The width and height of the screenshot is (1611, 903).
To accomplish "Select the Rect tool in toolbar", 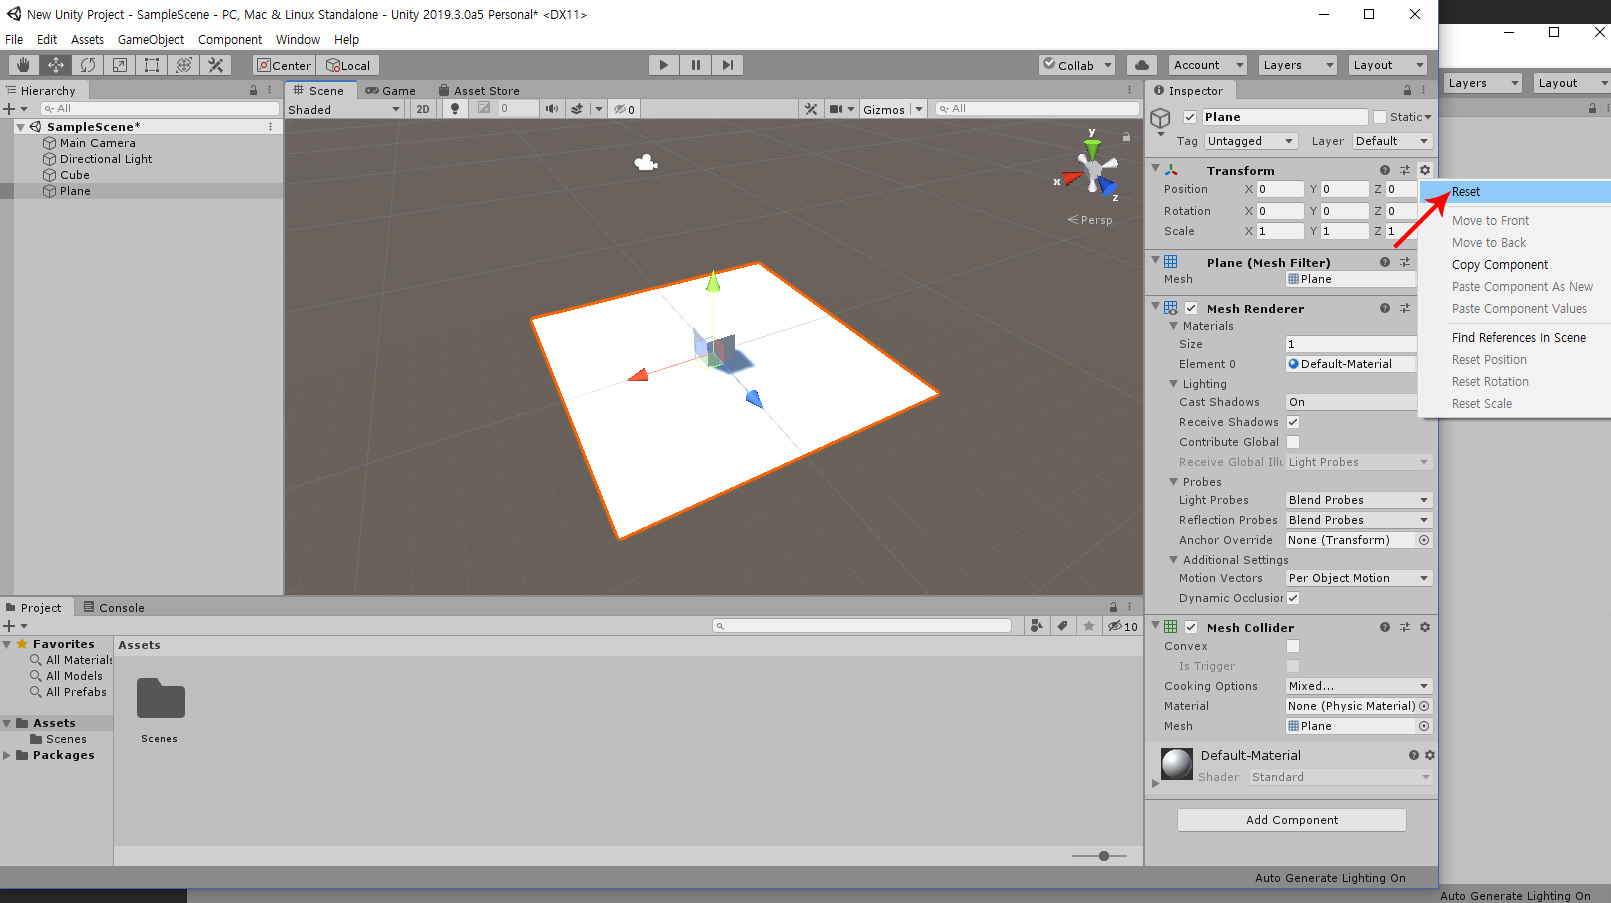I will click(x=151, y=65).
